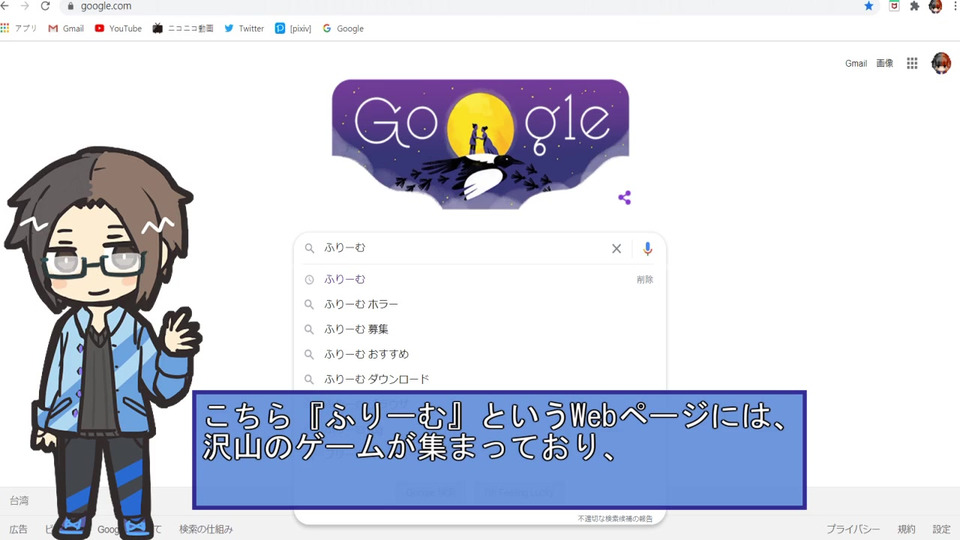The width and height of the screenshot is (960, 540).
Task: Reload the page with the refresh icon
Action: tap(45, 6)
